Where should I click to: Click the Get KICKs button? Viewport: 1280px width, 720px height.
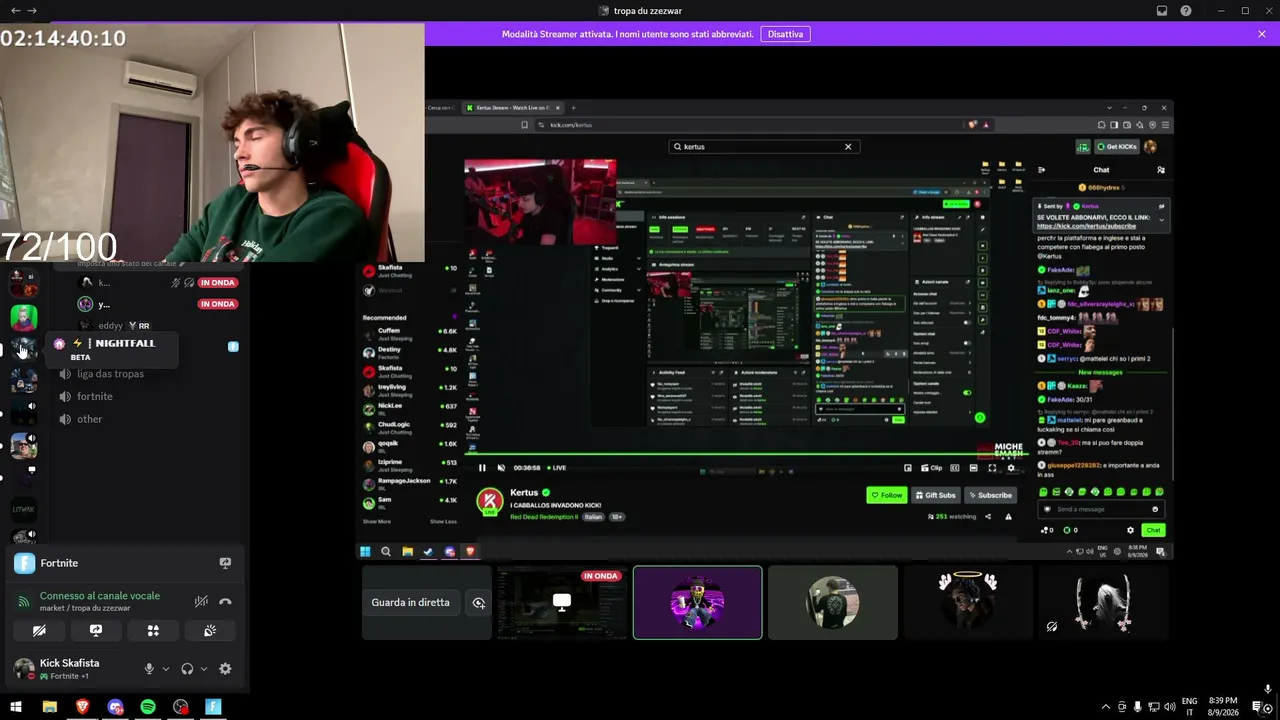[1117, 147]
